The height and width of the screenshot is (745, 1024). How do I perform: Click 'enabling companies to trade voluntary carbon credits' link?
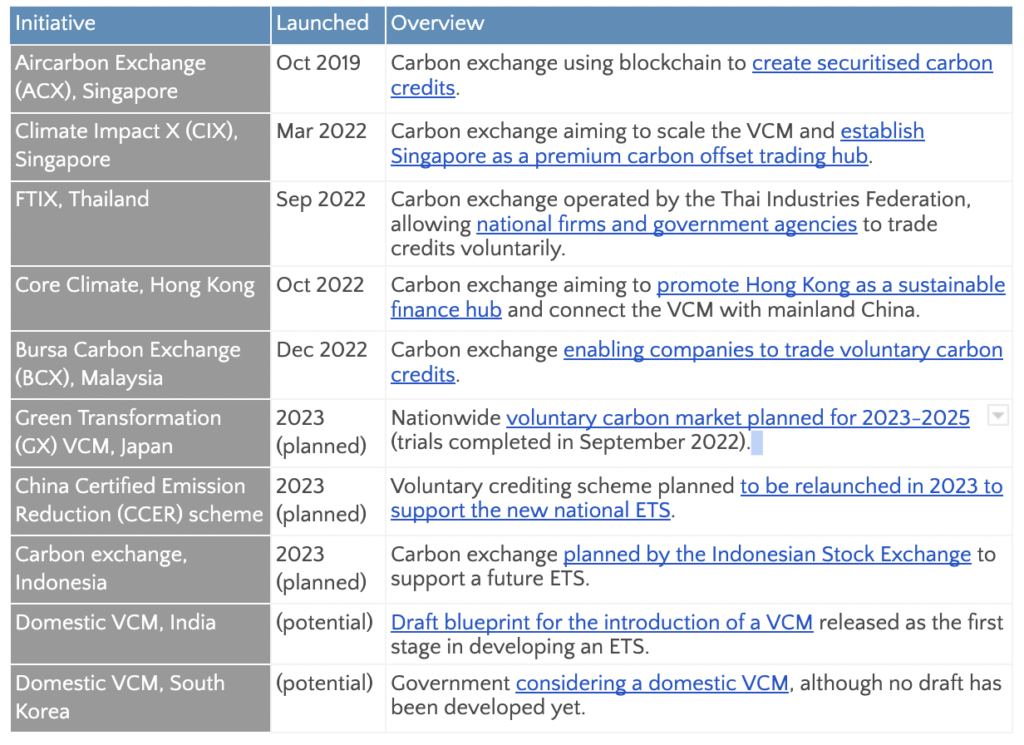pyautogui.click(x=782, y=350)
